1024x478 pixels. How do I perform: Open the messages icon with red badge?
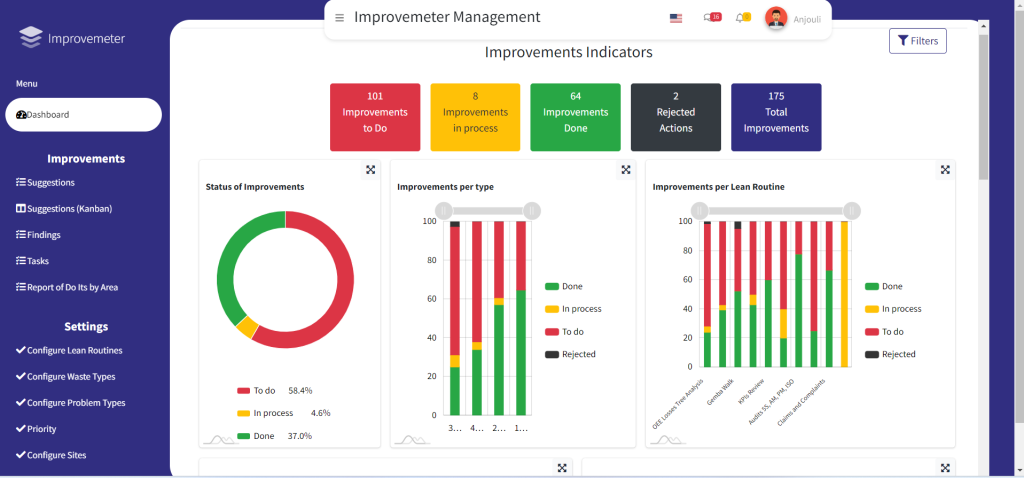point(711,17)
